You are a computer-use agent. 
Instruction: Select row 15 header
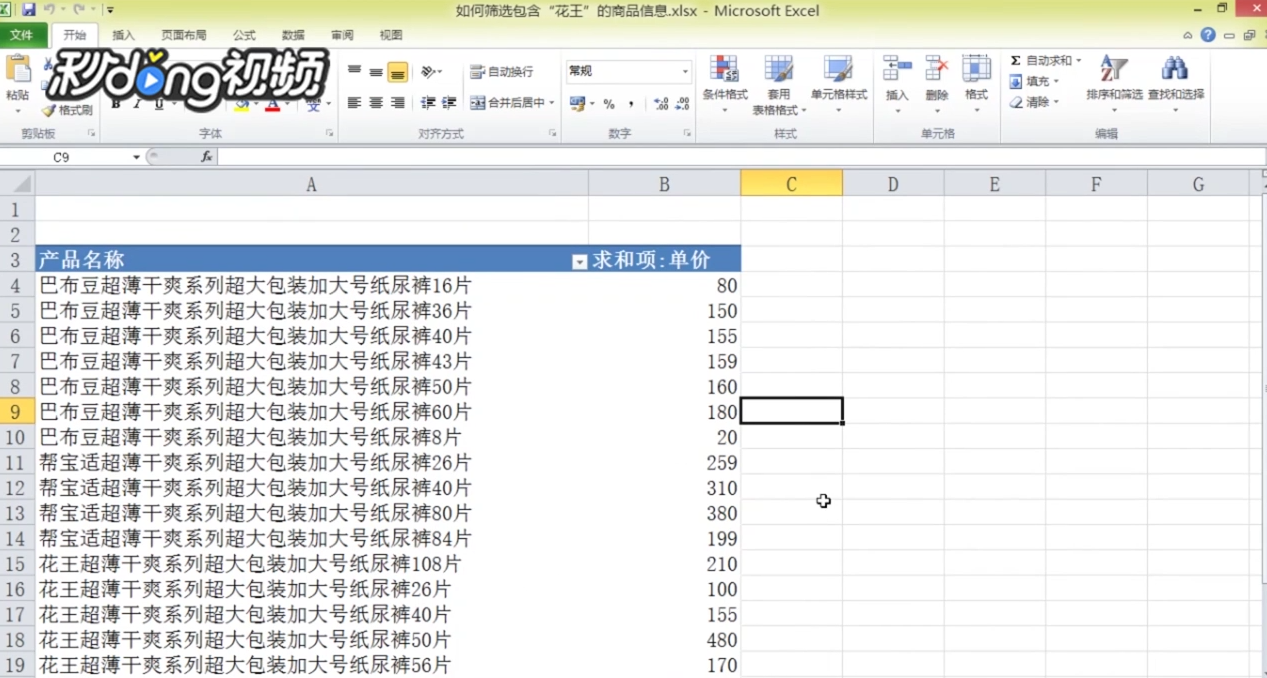[x=16, y=564]
